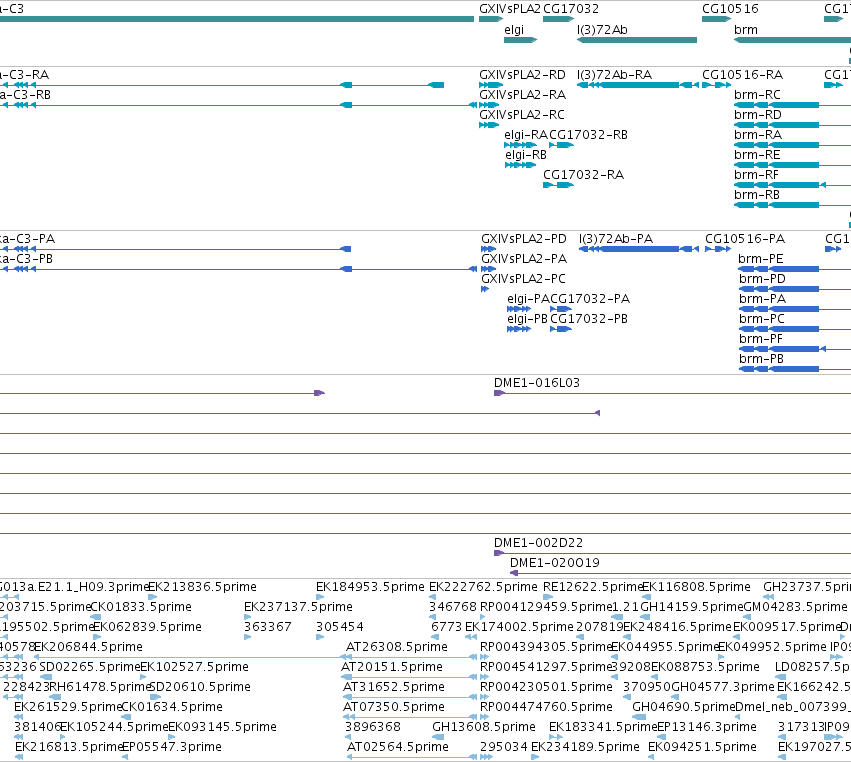Click EST label 3896368
The image size is (851, 762).
(373, 727)
